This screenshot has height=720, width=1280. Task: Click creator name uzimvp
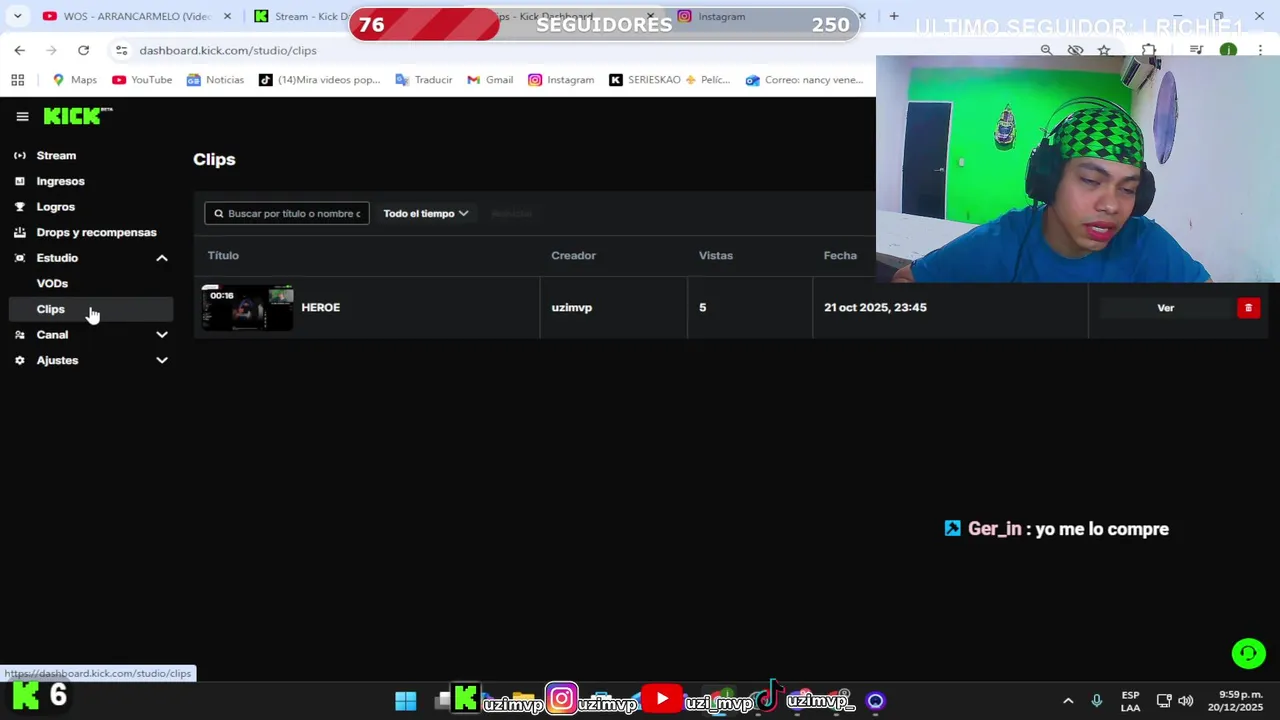point(572,308)
